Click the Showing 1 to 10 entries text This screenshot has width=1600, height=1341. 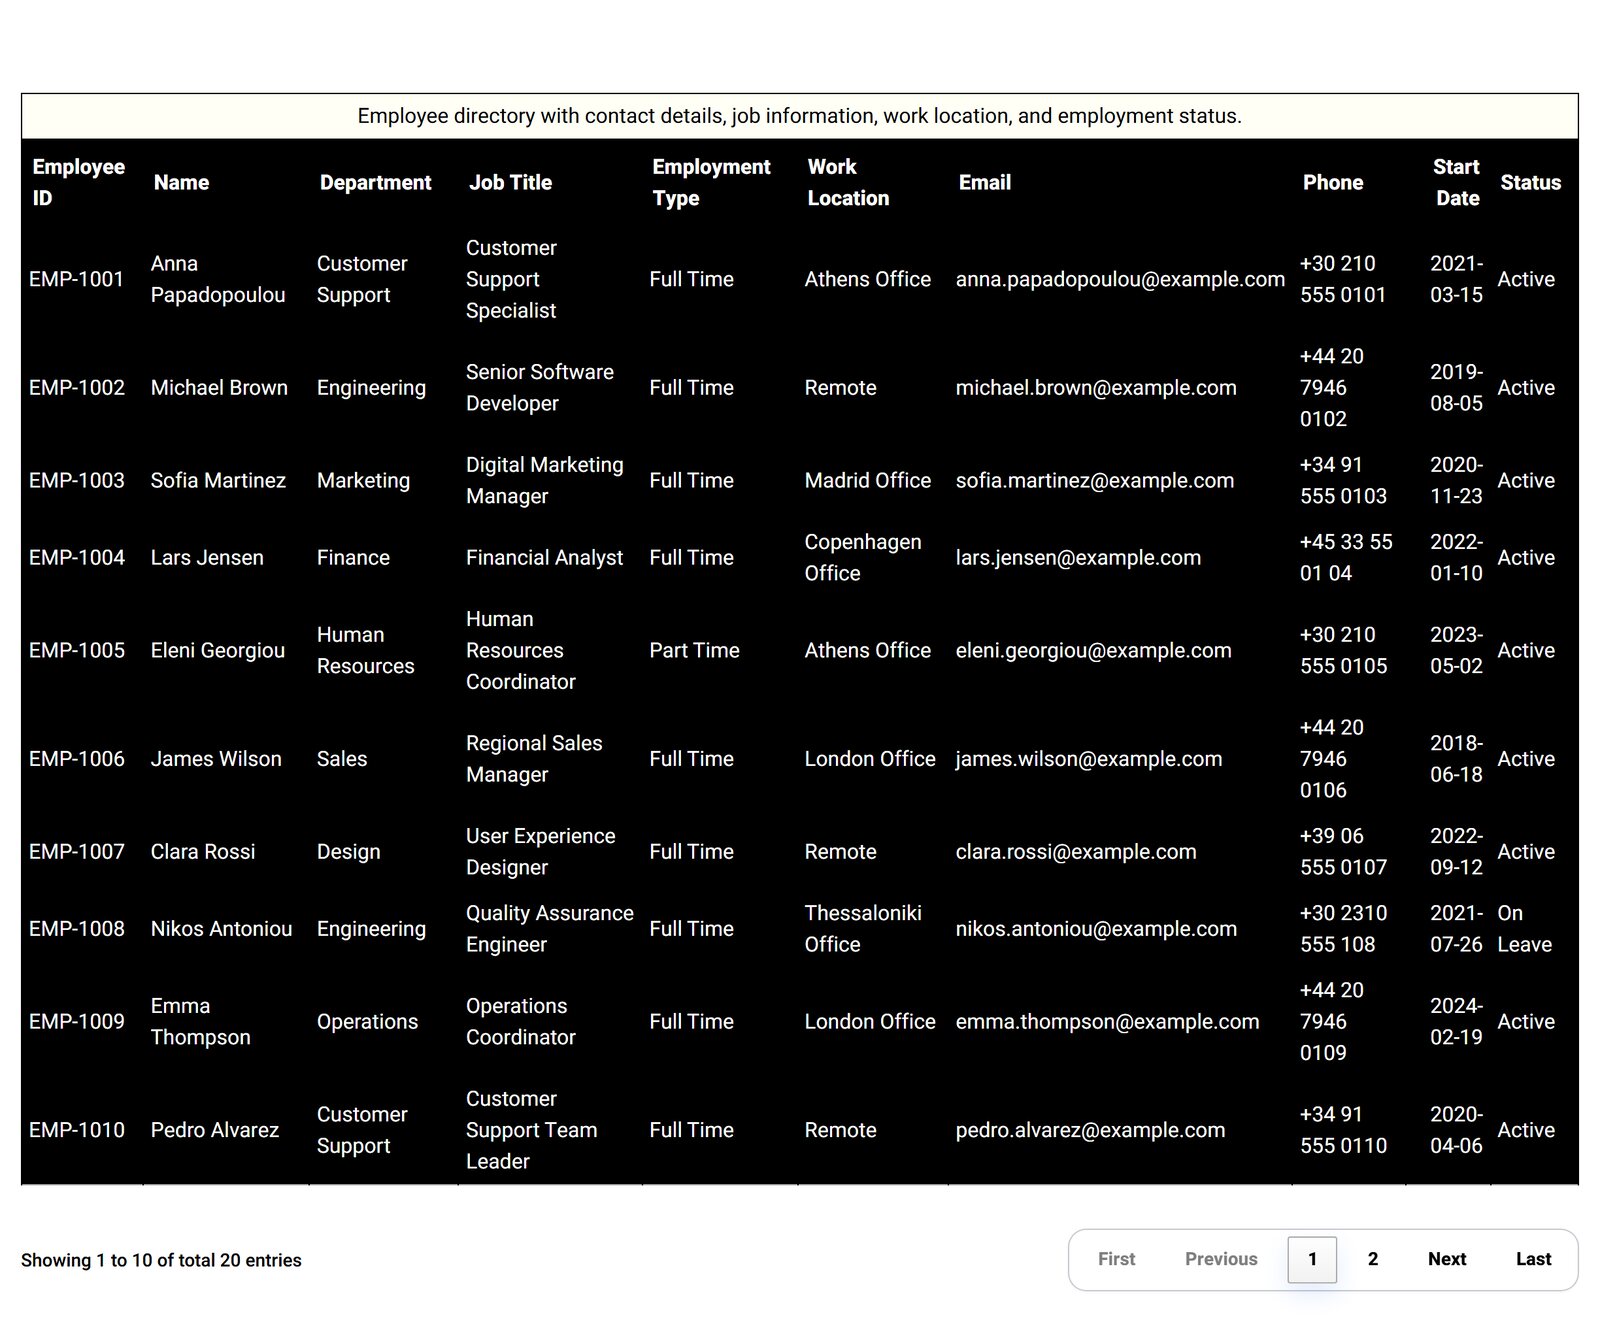point(161,1261)
